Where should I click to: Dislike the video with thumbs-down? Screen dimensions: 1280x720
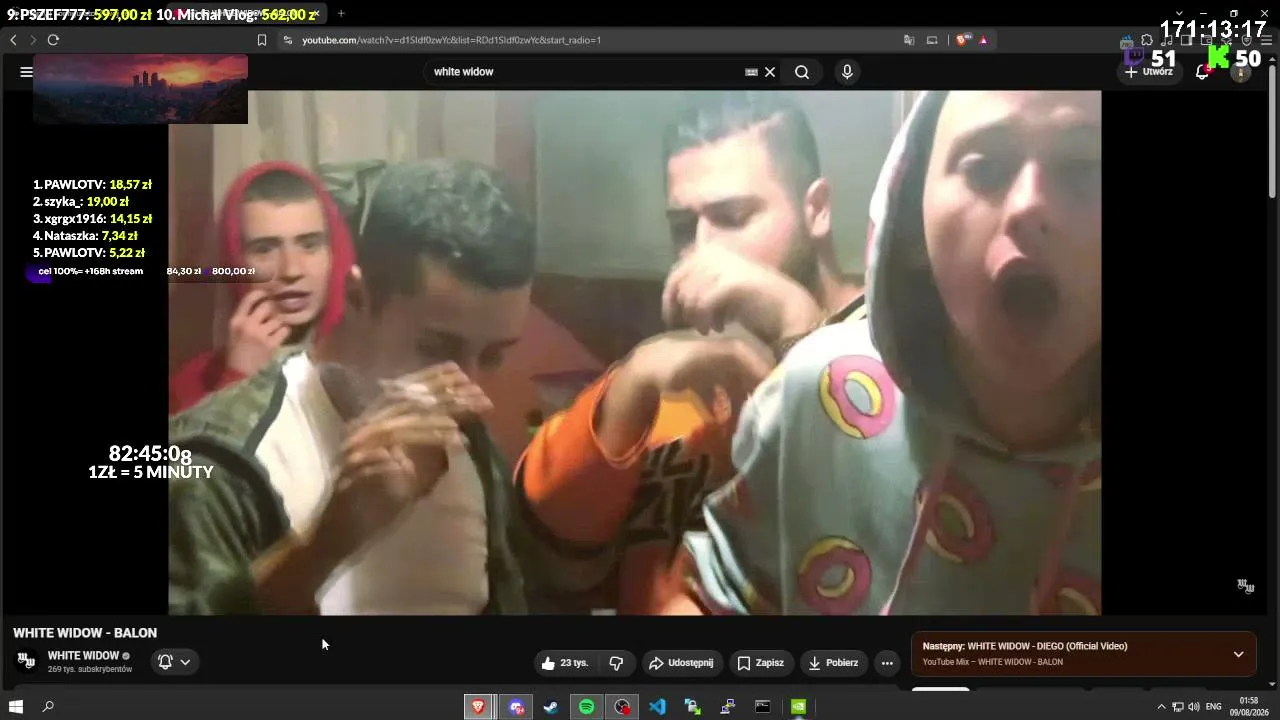click(616, 663)
